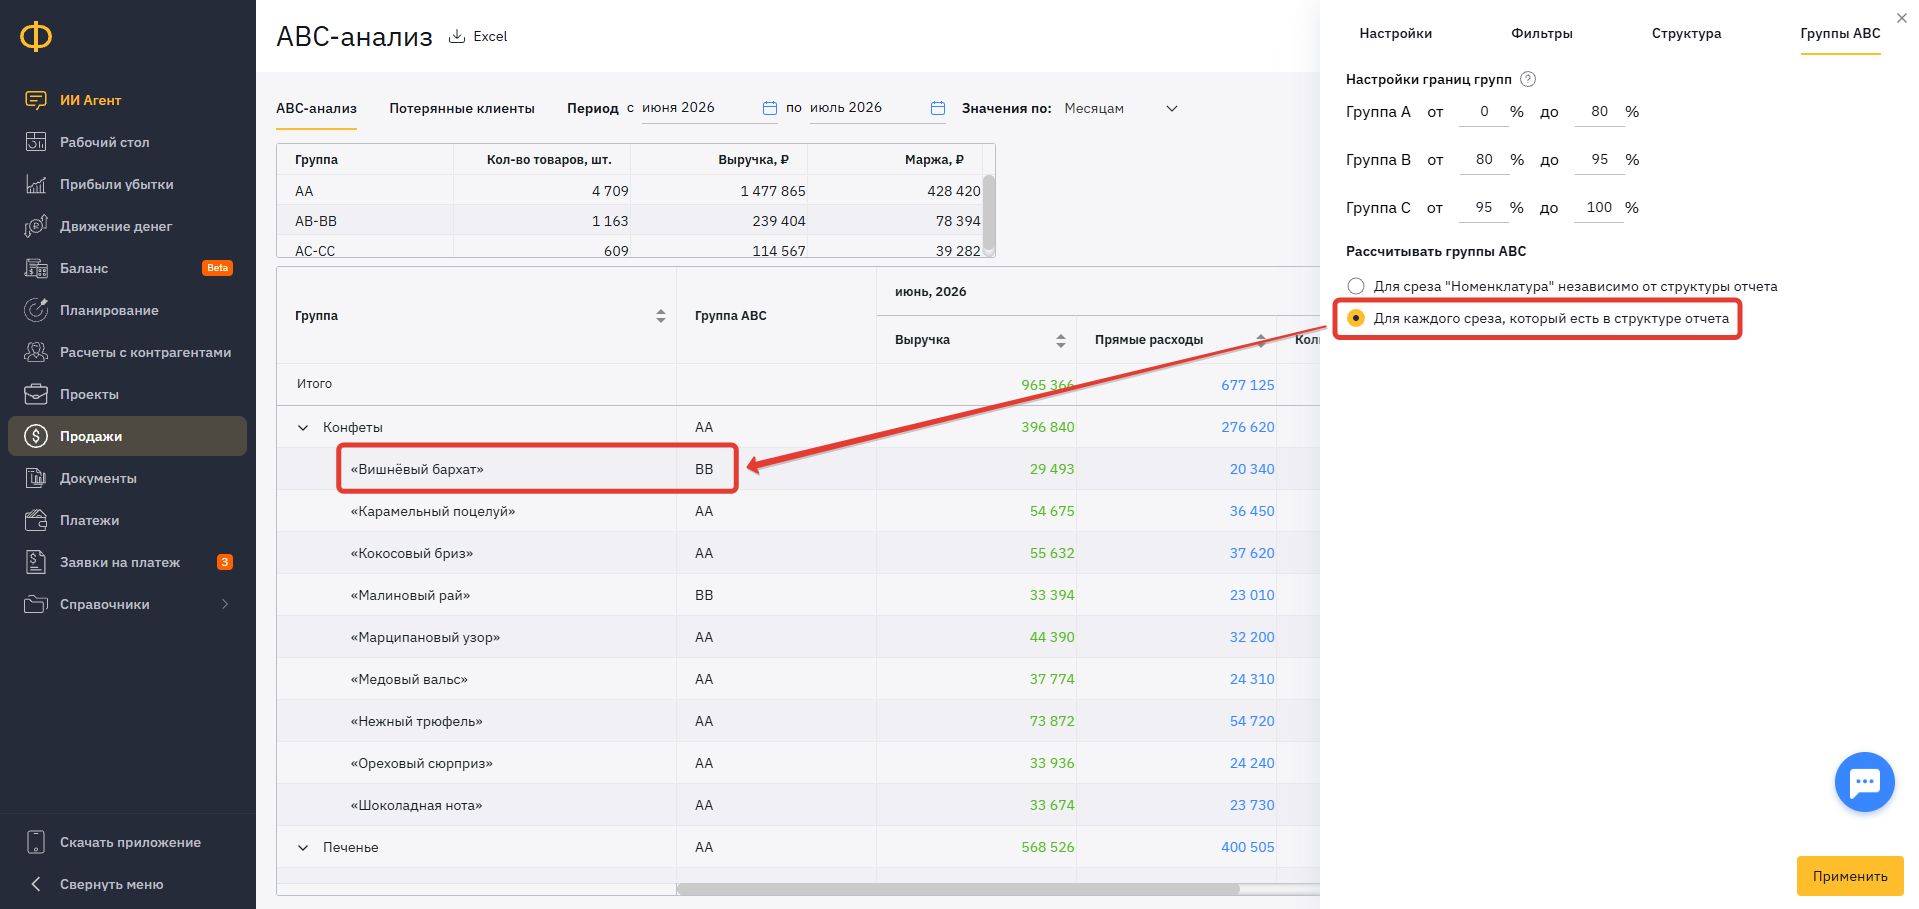Open the support chat bubble
This screenshot has width=1919, height=909.
click(1865, 782)
